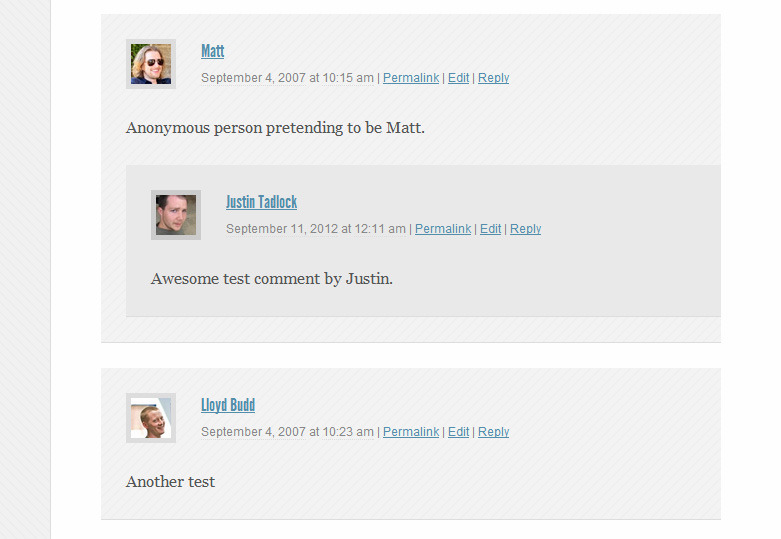Click the "Awesome test comment by Justin" text

pos(272,279)
